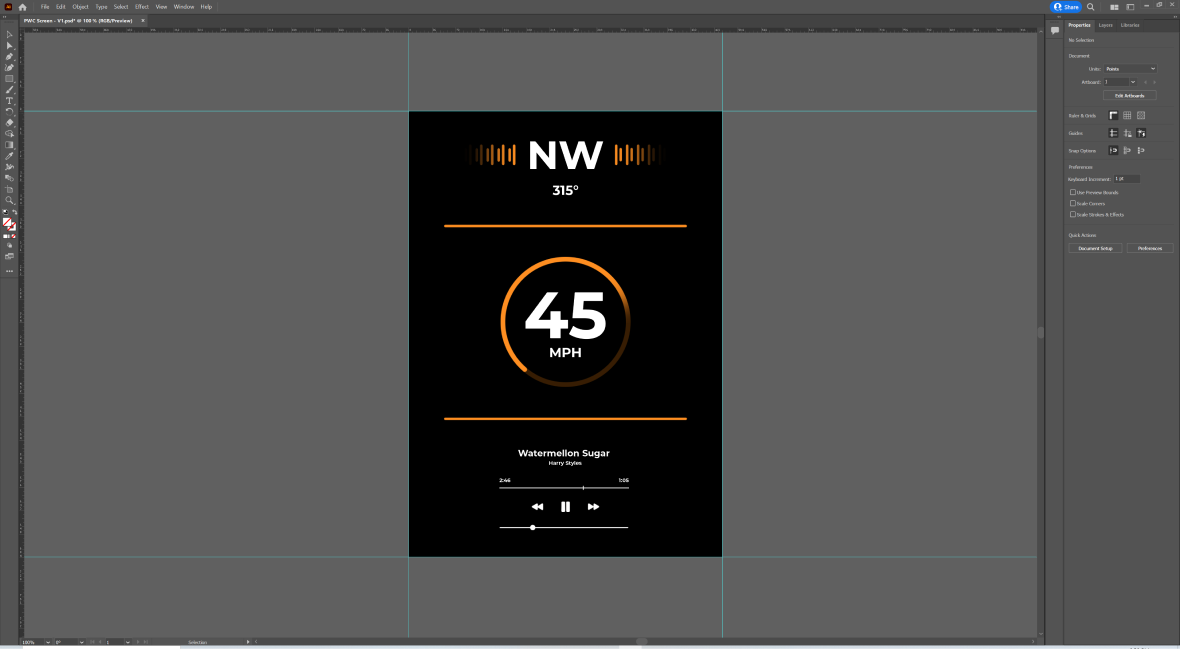Open Arrange Documents icon
The height and width of the screenshot is (649, 1180).
[x=1115, y=7]
